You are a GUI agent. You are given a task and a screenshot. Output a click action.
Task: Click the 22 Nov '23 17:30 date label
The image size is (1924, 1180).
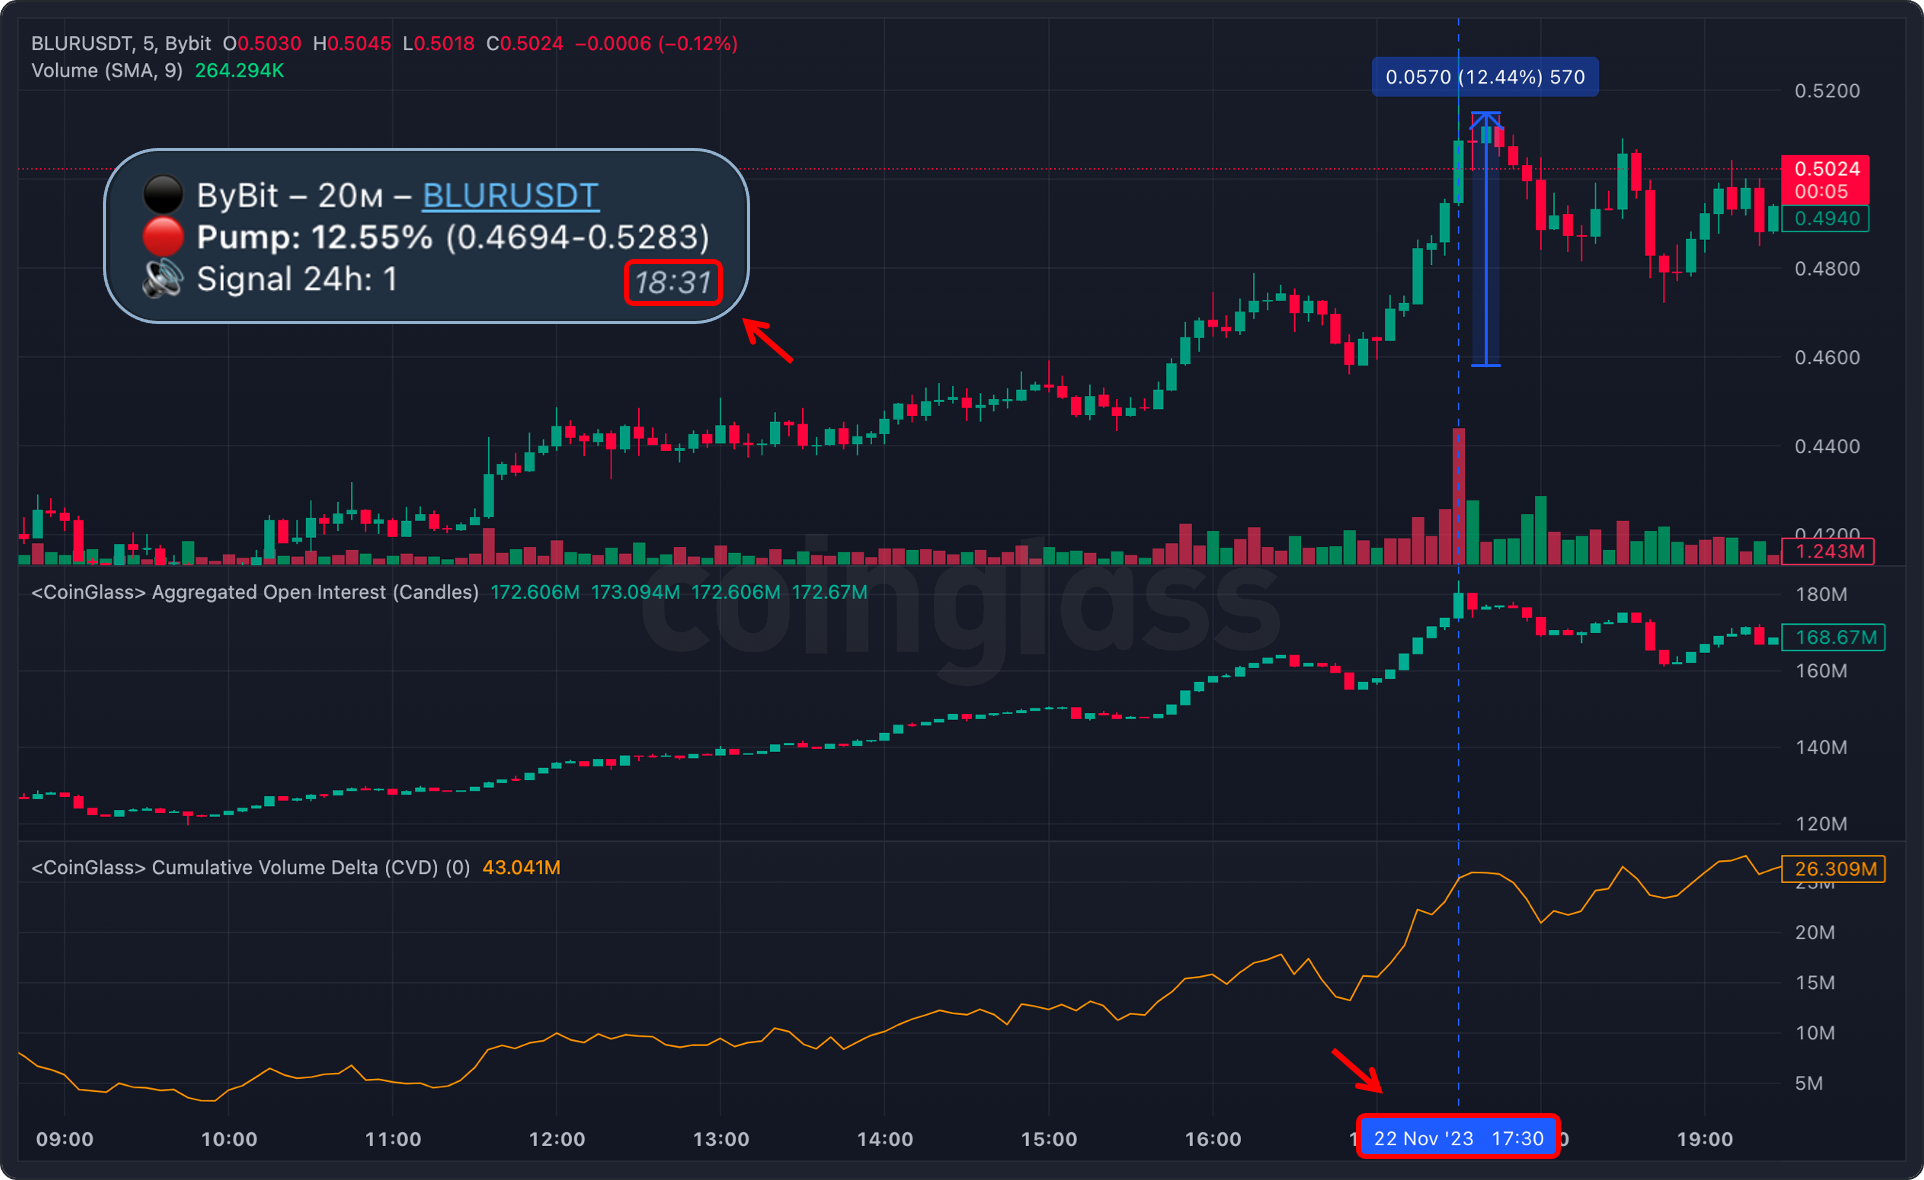click(1457, 1138)
